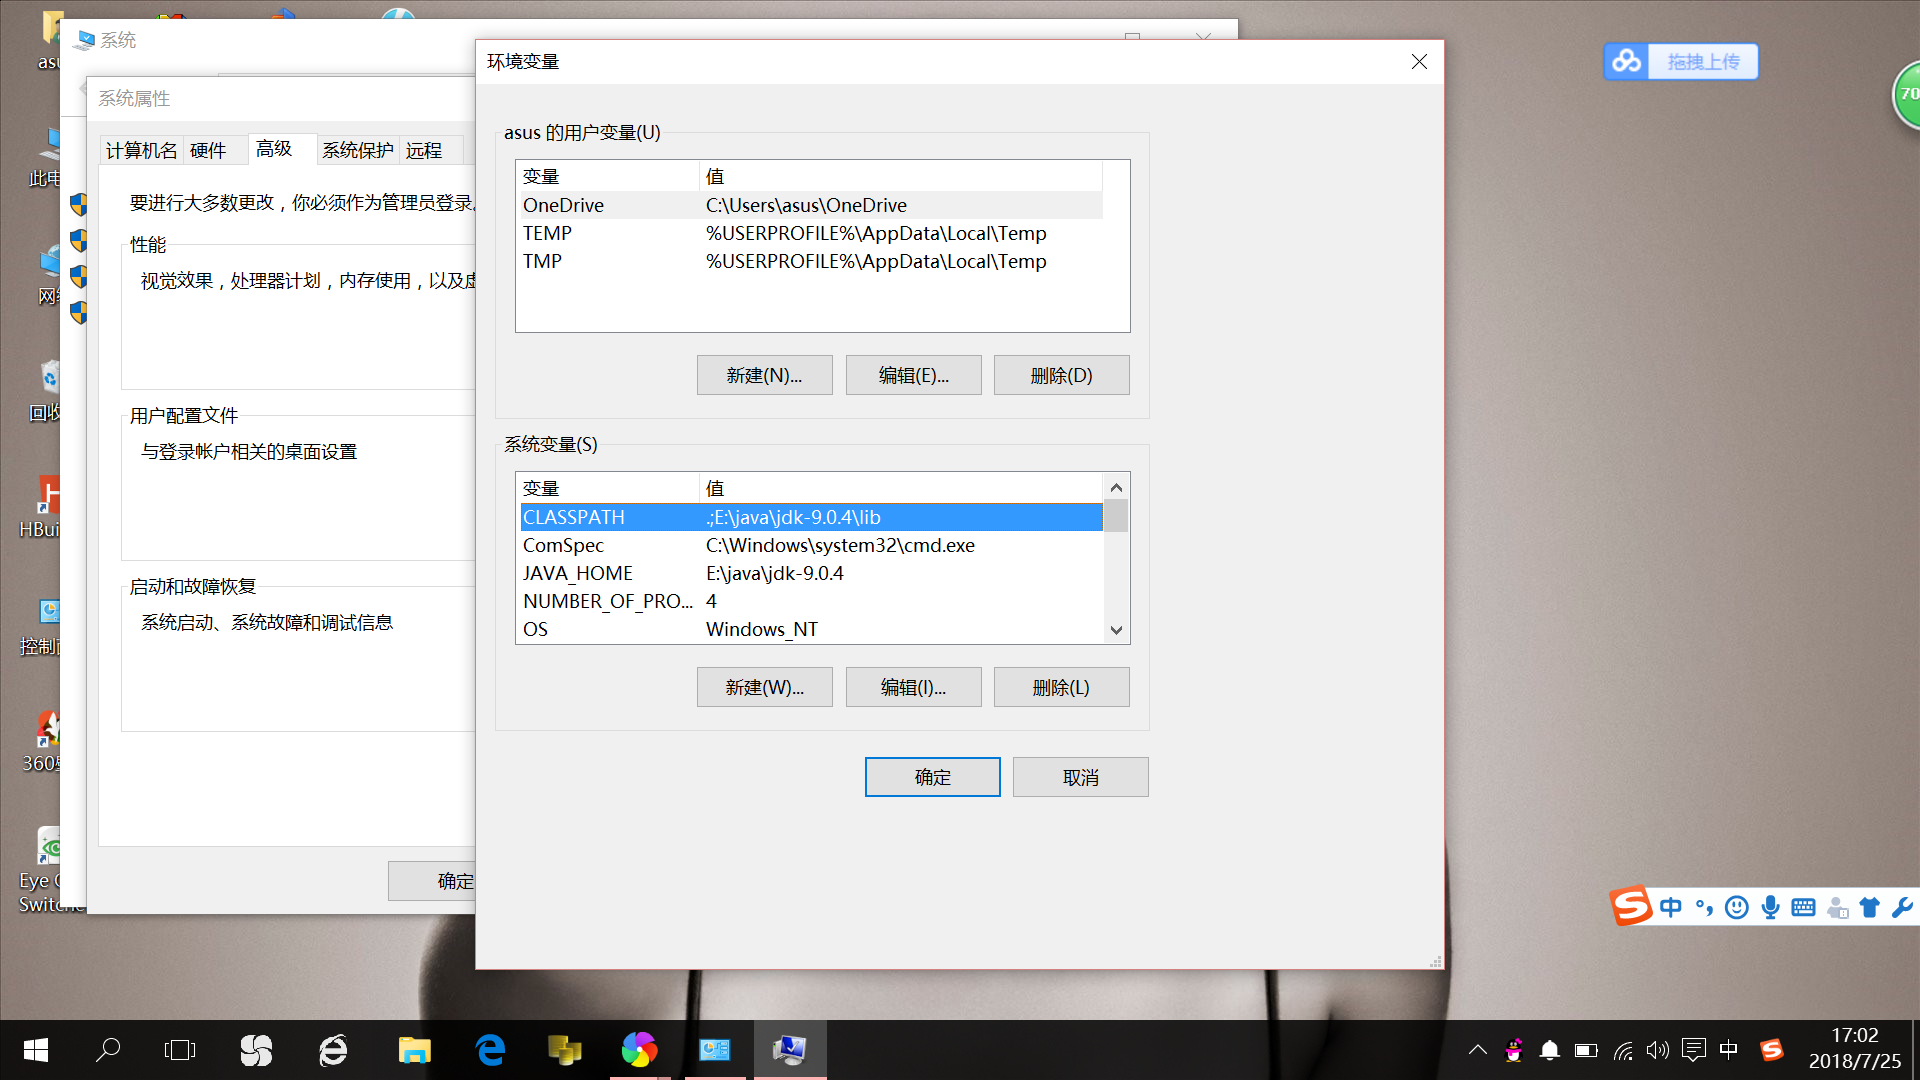Open File Explorer on taskbar
Screen dimensions: 1920x1080
pos(414,1050)
